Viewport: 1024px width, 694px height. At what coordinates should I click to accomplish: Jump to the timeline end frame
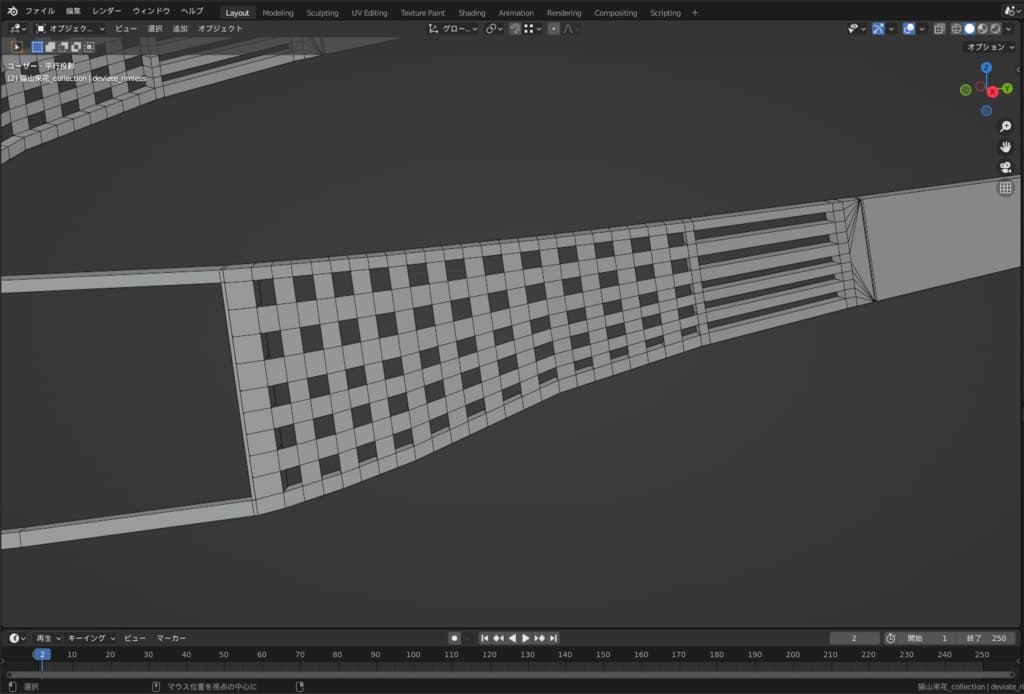[553, 638]
